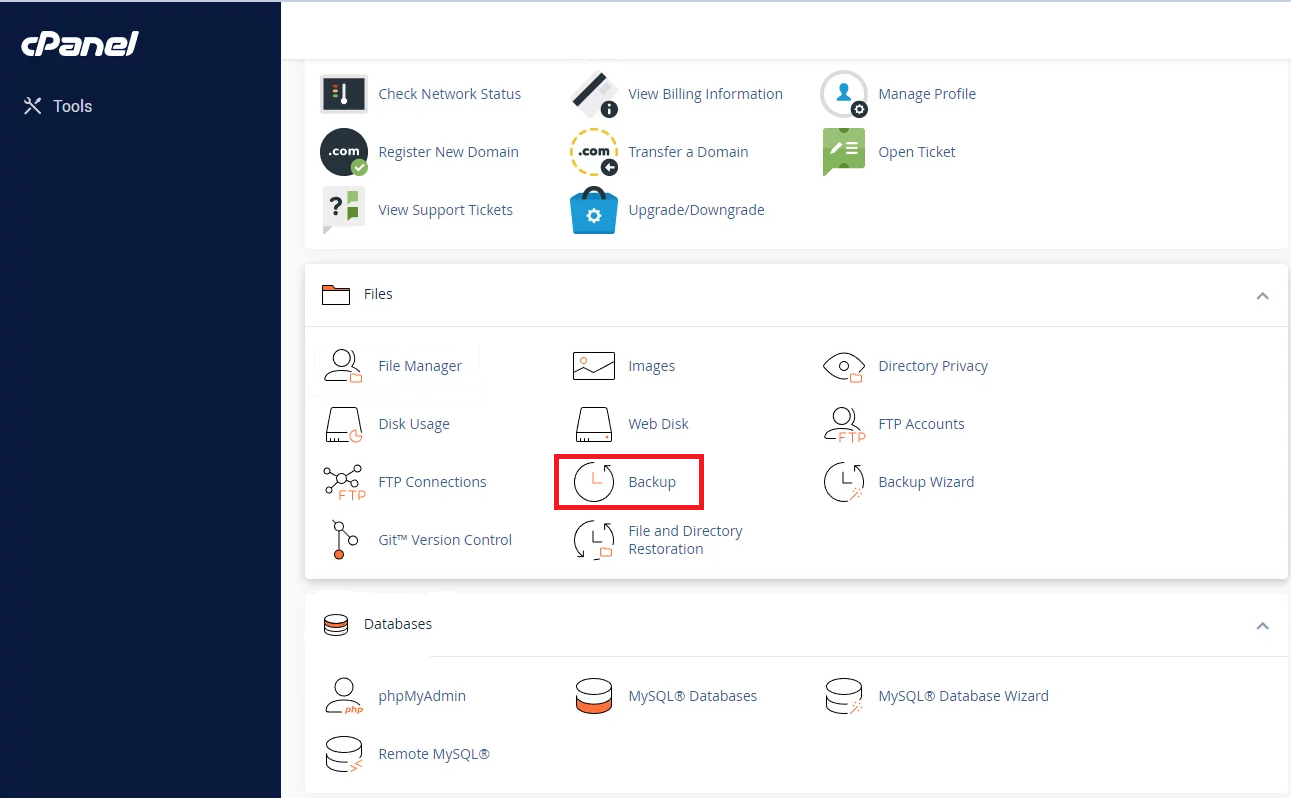
Task: Click the cPanel logo
Action: point(80,44)
